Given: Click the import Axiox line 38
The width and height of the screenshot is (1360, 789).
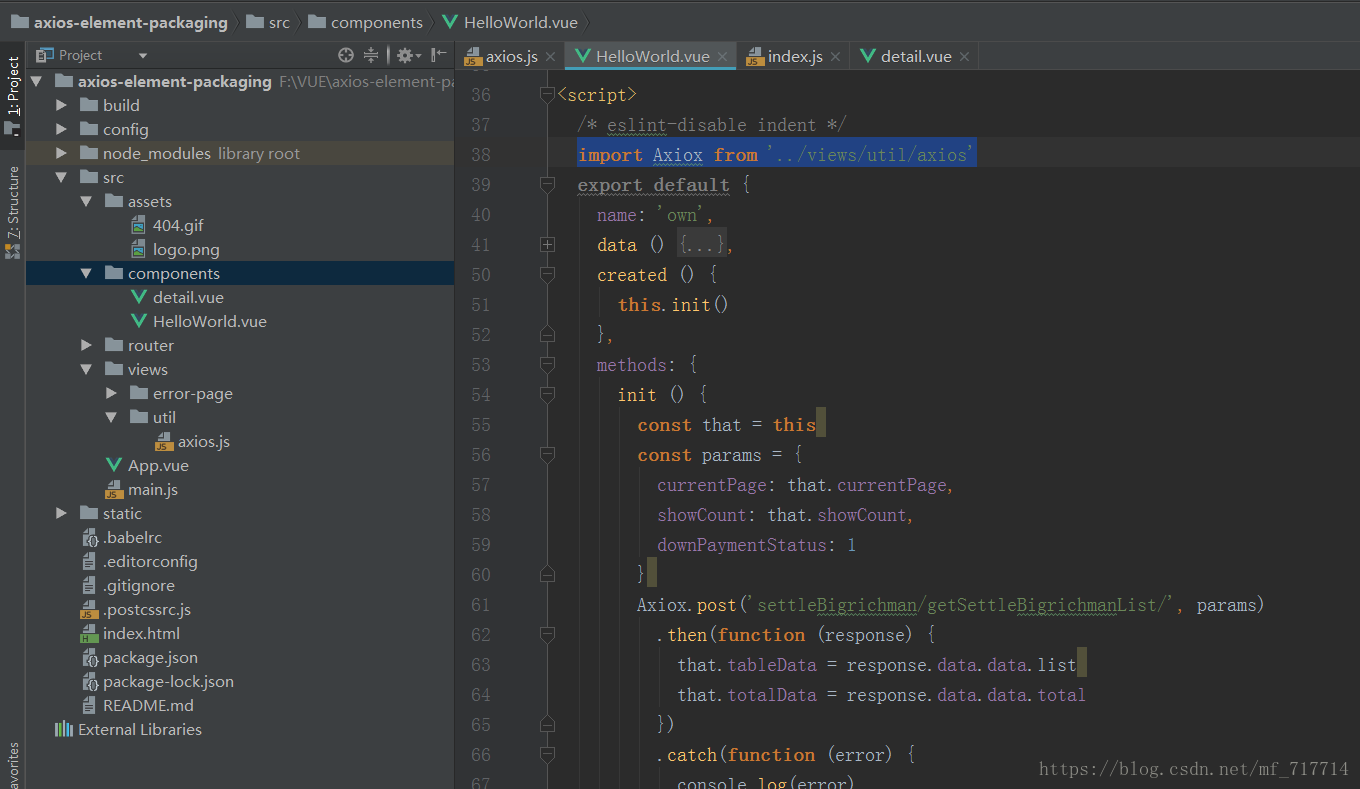Looking at the screenshot, I should (776, 155).
